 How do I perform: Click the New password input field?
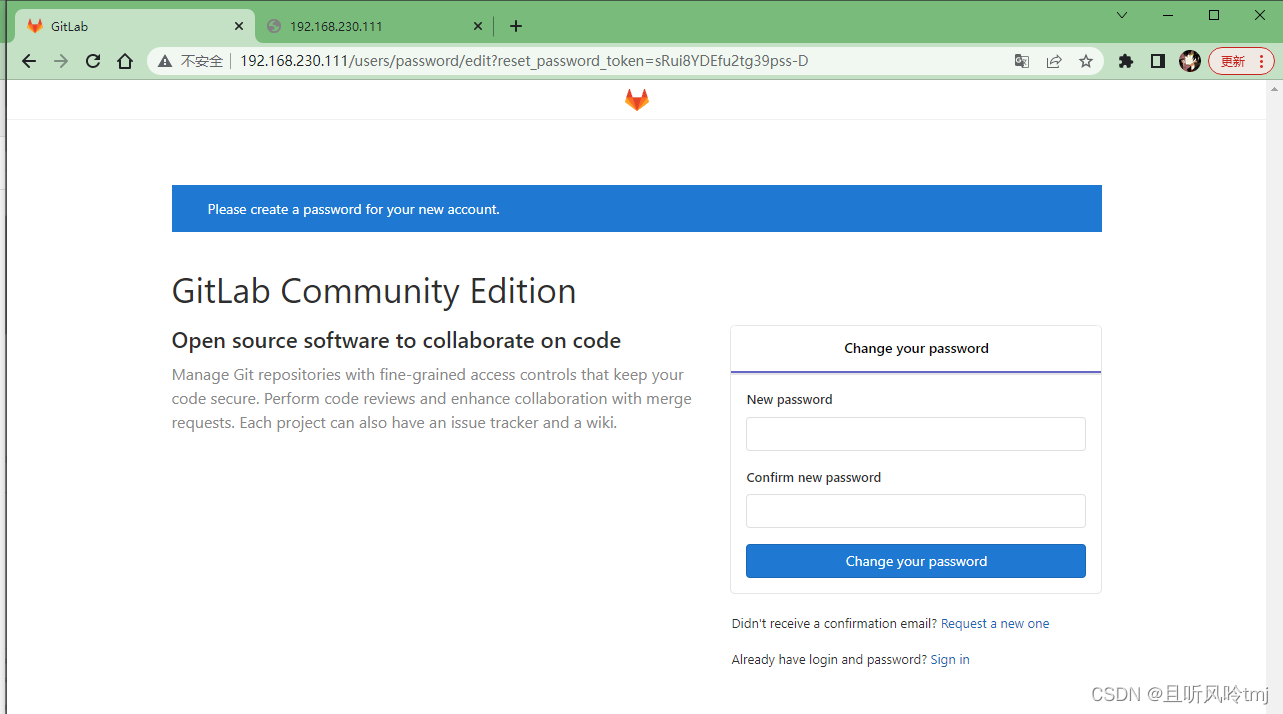pyautogui.click(x=916, y=434)
